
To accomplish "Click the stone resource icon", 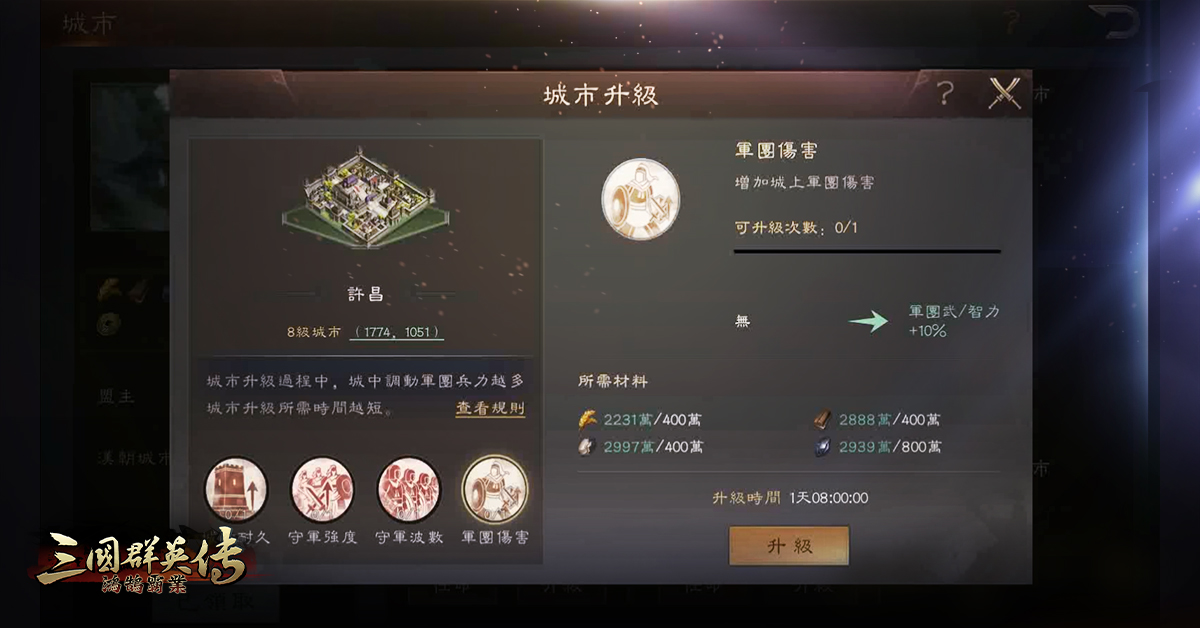I will coord(589,447).
